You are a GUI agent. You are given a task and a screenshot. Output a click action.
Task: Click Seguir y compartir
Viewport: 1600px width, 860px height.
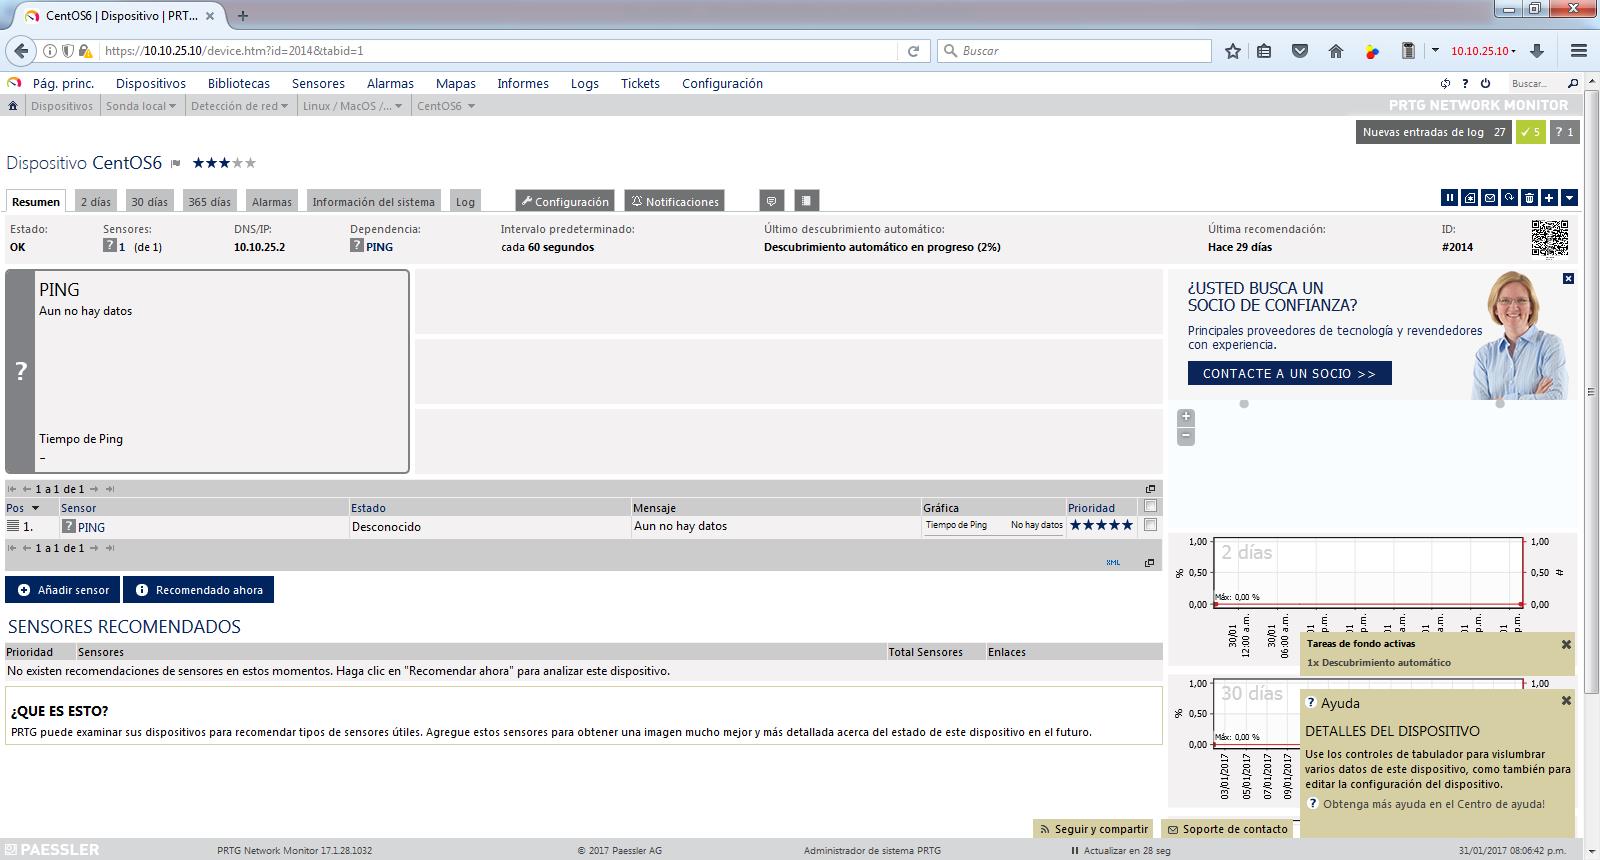tap(1094, 829)
